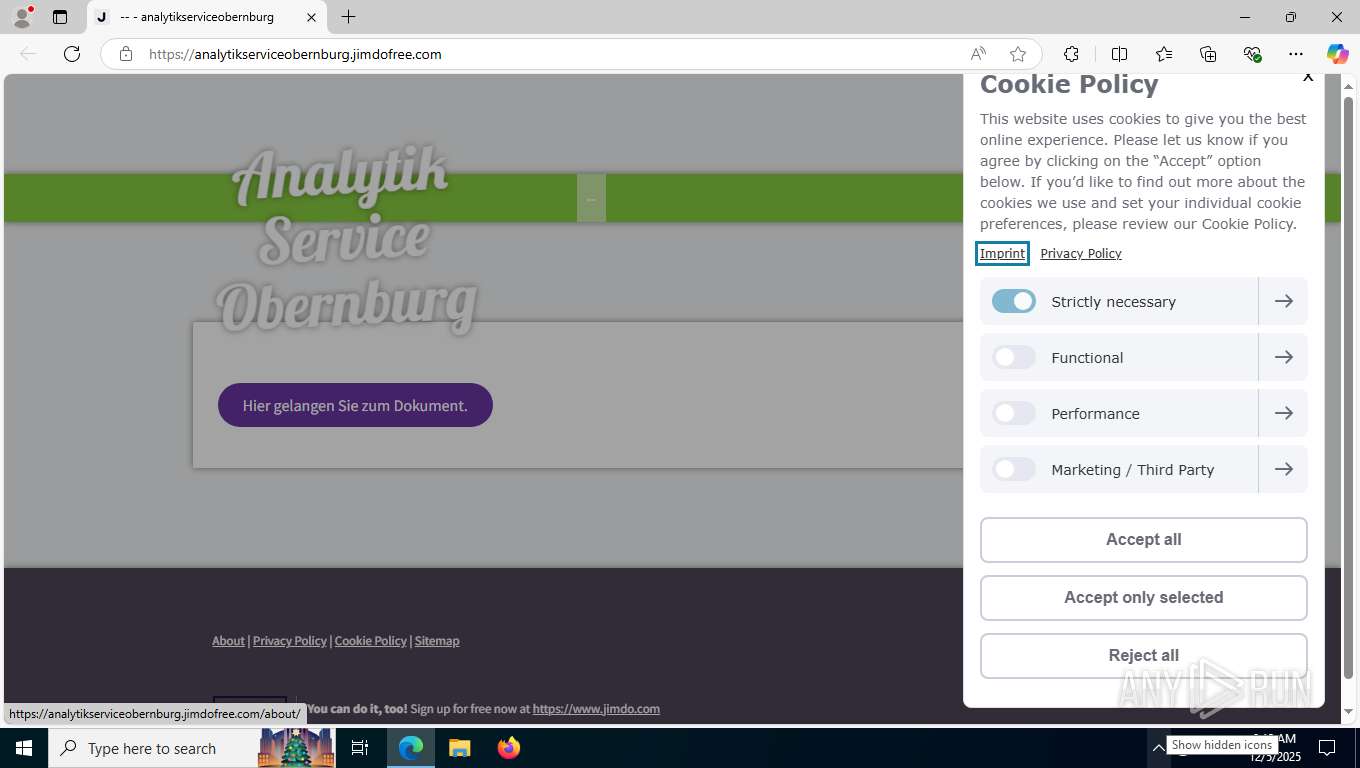This screenshot has height=768, width=1360.
Task: Open Privacy Policy link in cookie dialog
Action: coord(1081,253)
